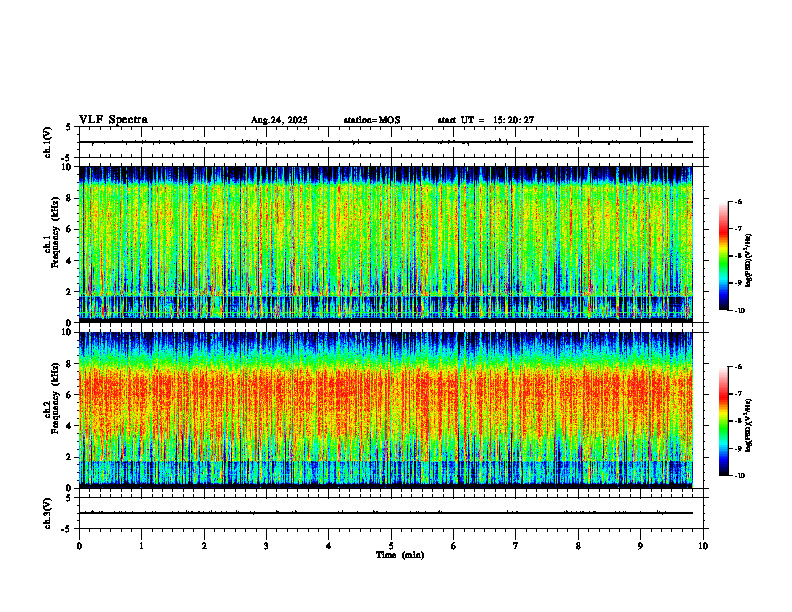Click the "4" kHz tick on ch.2 axis
792x612 pixels.
(70, 426)
